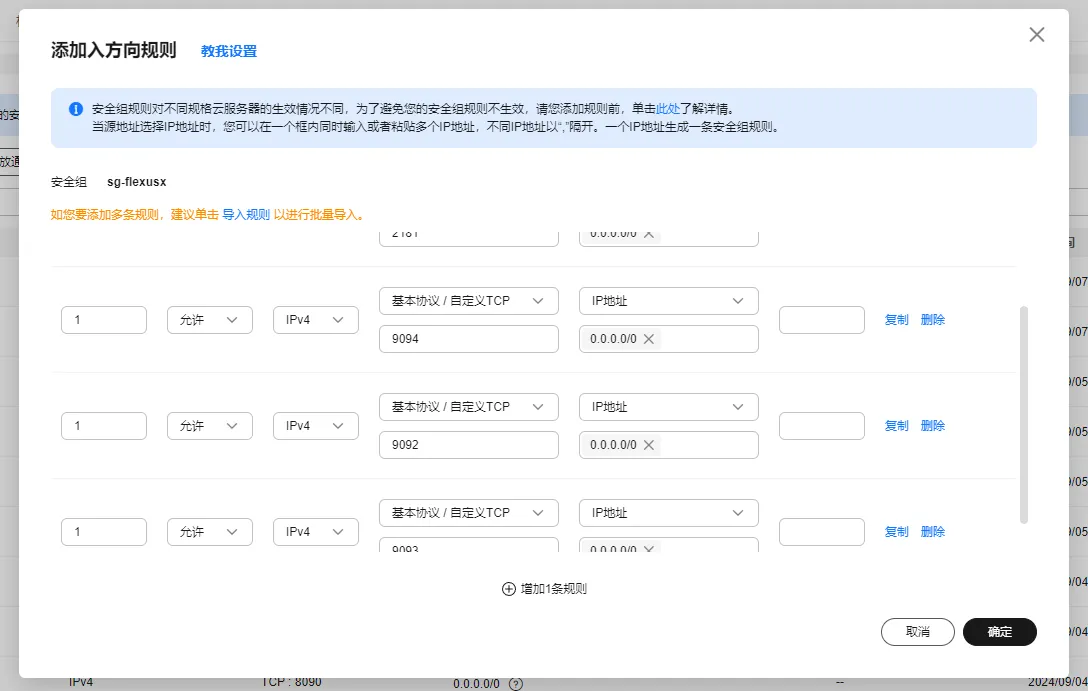Open 允许 policy dropdown in port 9094 row

210,320
